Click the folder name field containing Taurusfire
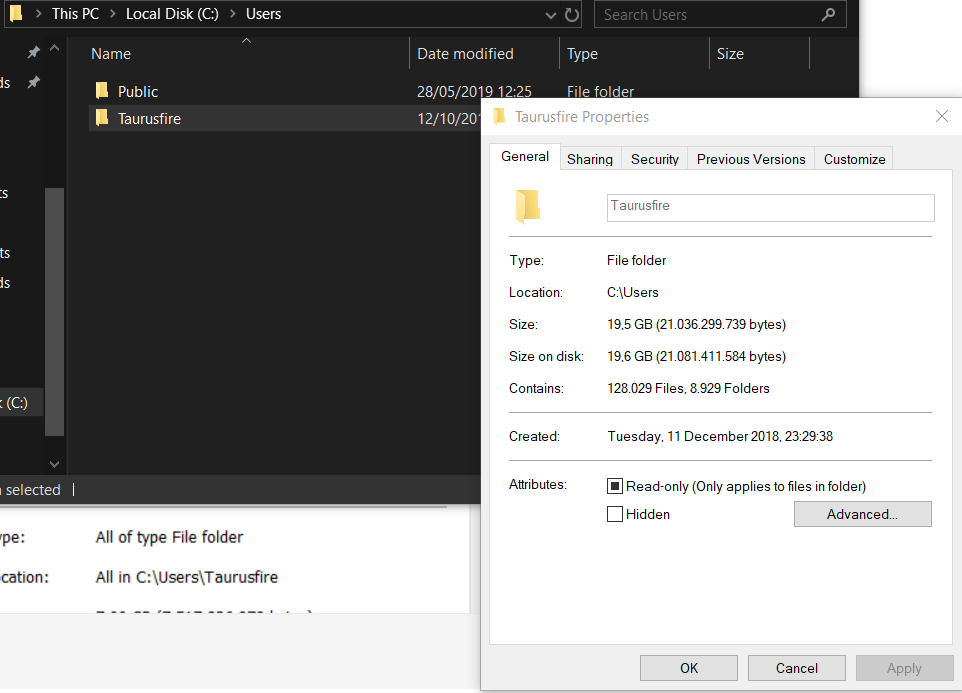Viewport: 962px width, 693px height. point(771,208)
